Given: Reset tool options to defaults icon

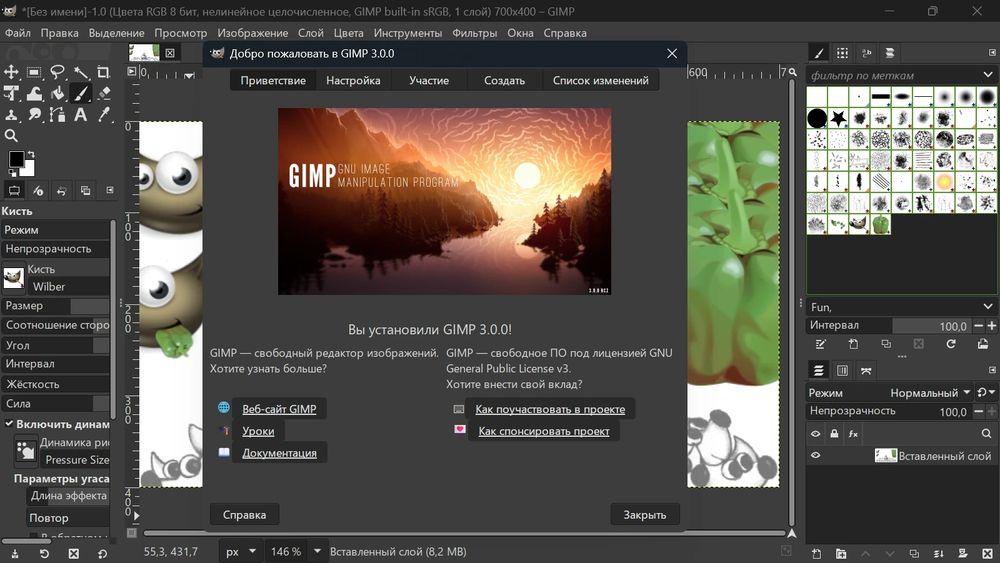Looking at the screenshot, I should point(103,553).
